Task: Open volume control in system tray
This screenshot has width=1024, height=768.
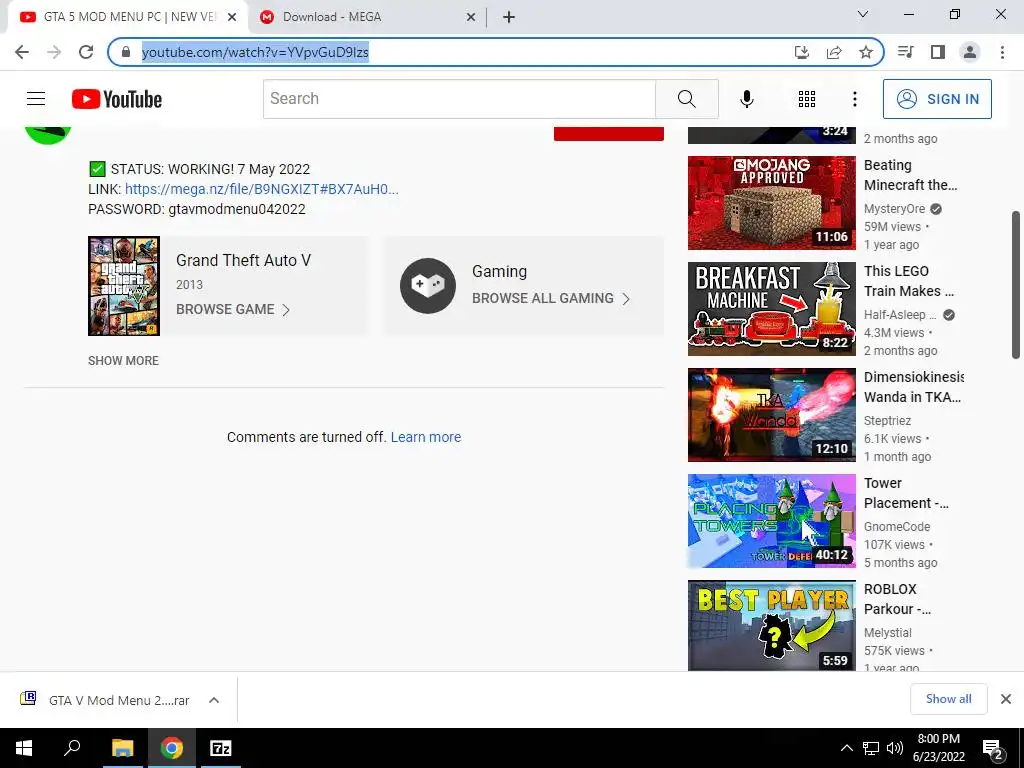Action: tap(895, 748)
